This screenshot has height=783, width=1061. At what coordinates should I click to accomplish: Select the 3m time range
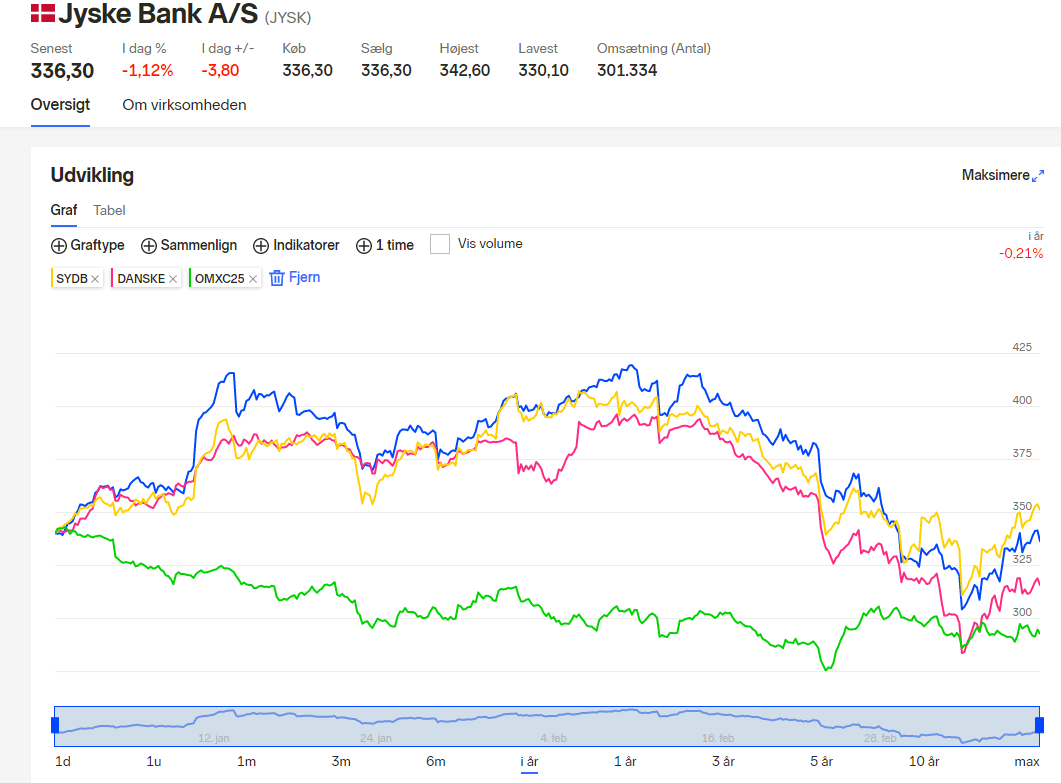(x=341, y=761)
